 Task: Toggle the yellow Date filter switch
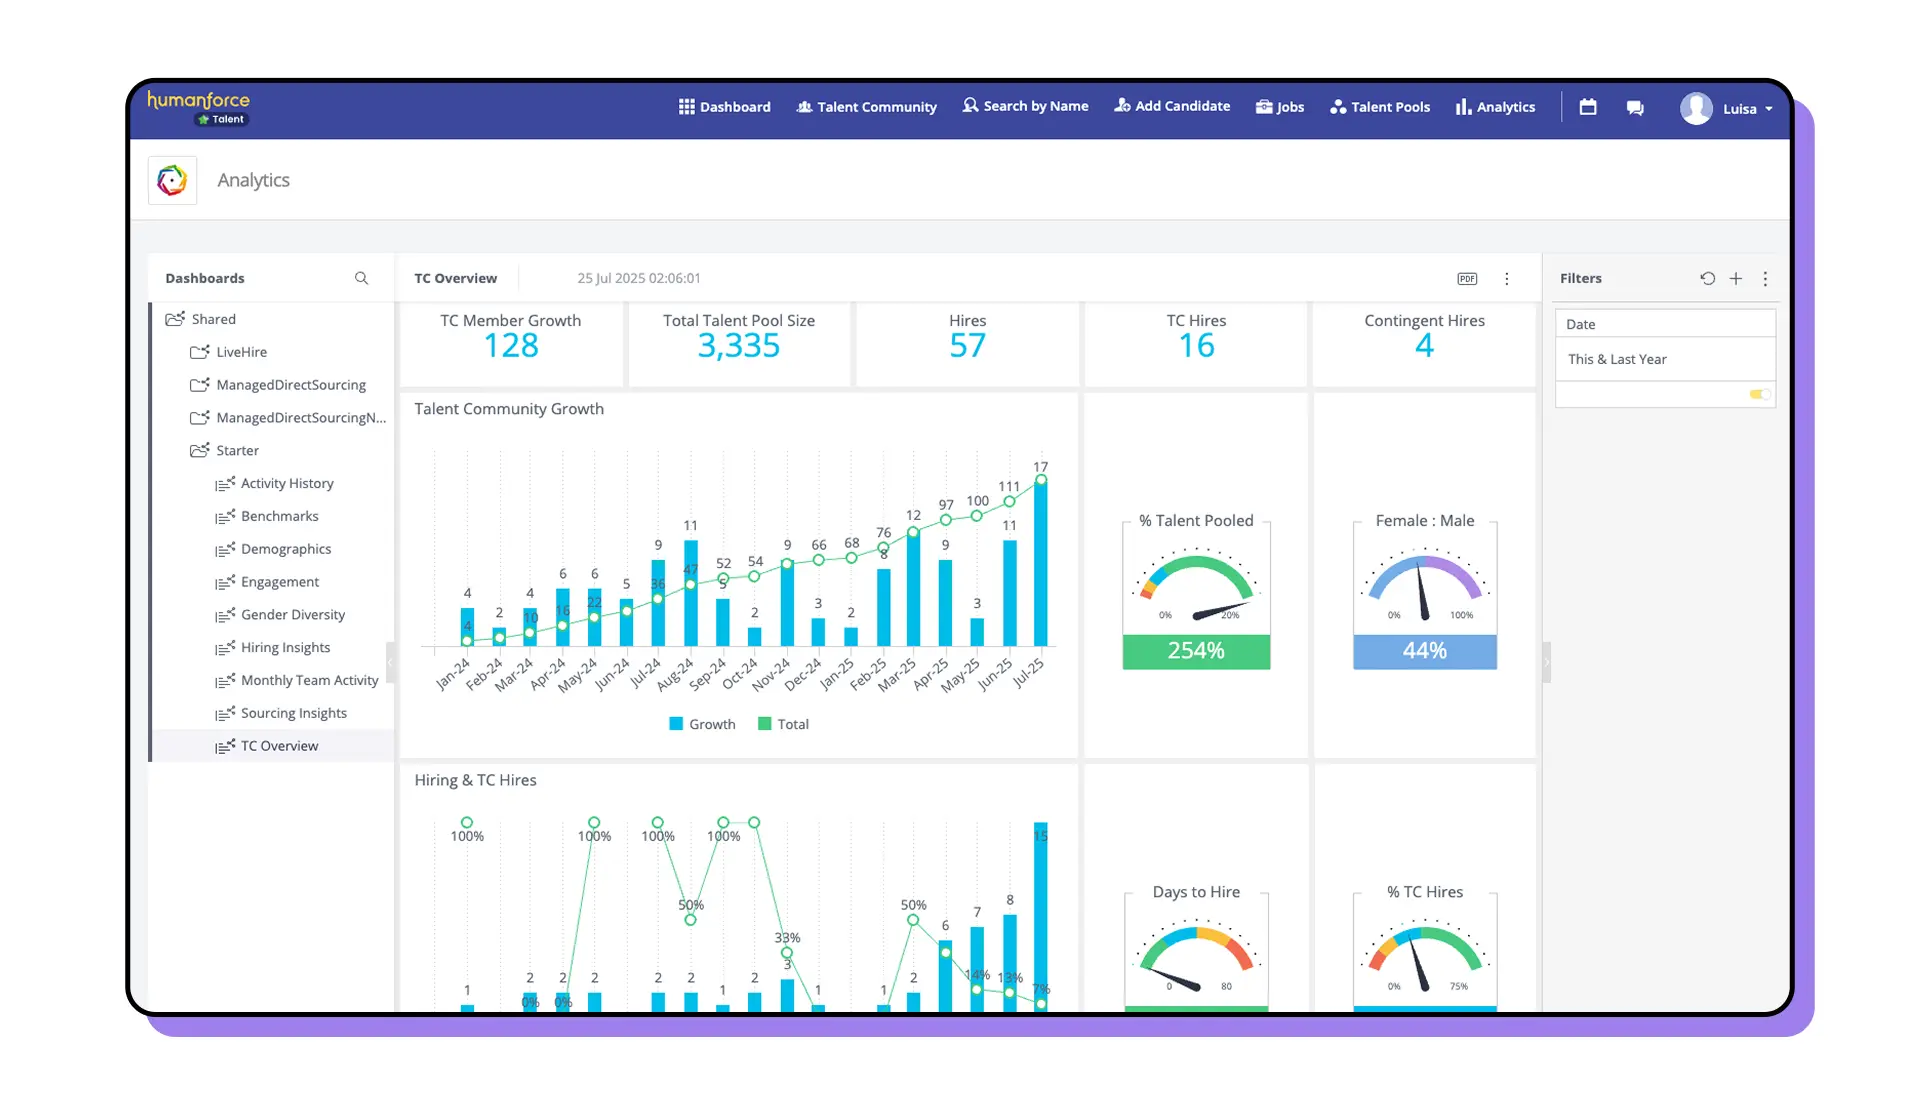pyautogui.click(x=1759, y=394)
